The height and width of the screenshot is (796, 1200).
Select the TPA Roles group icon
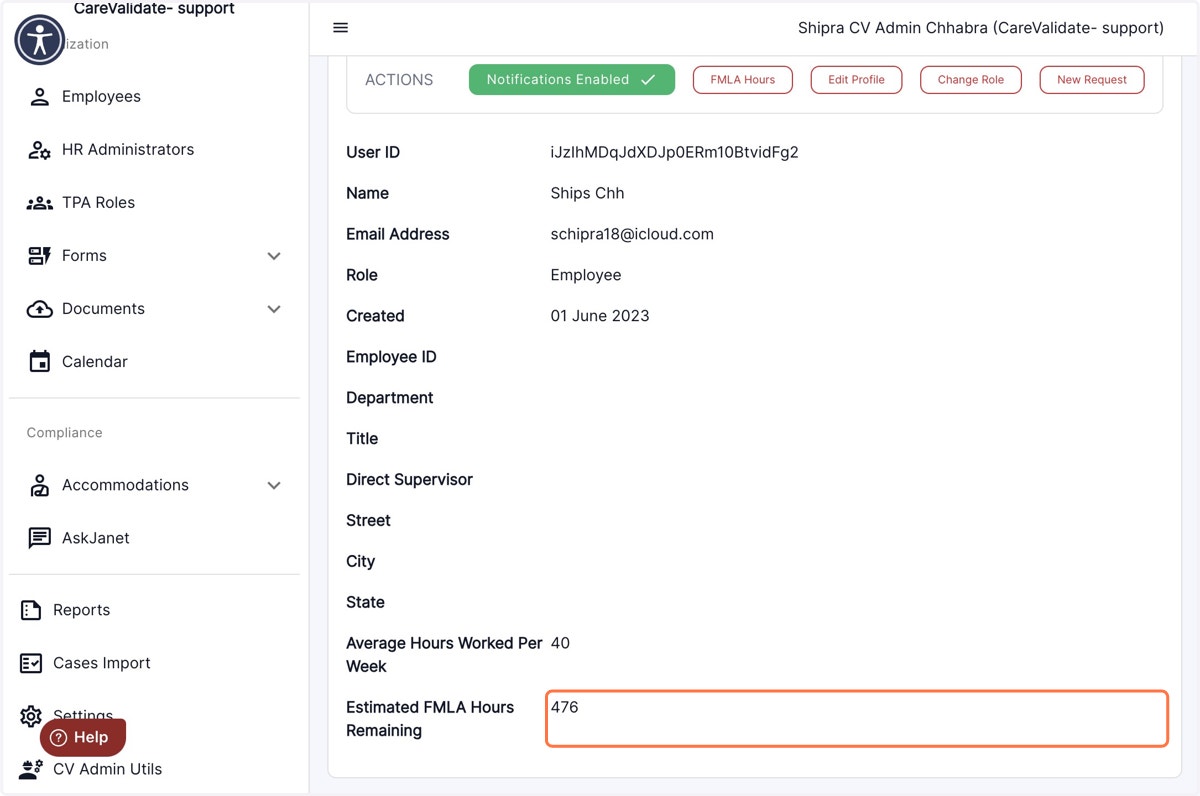pyautogui.click(x=39, y=203)
